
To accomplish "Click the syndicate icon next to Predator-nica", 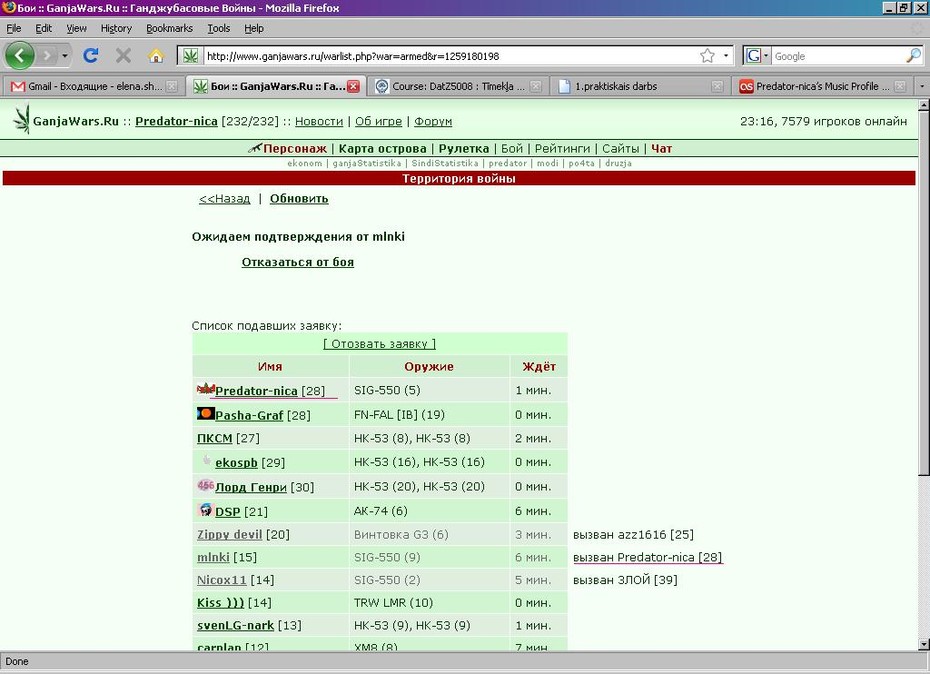I will point(206,389).
